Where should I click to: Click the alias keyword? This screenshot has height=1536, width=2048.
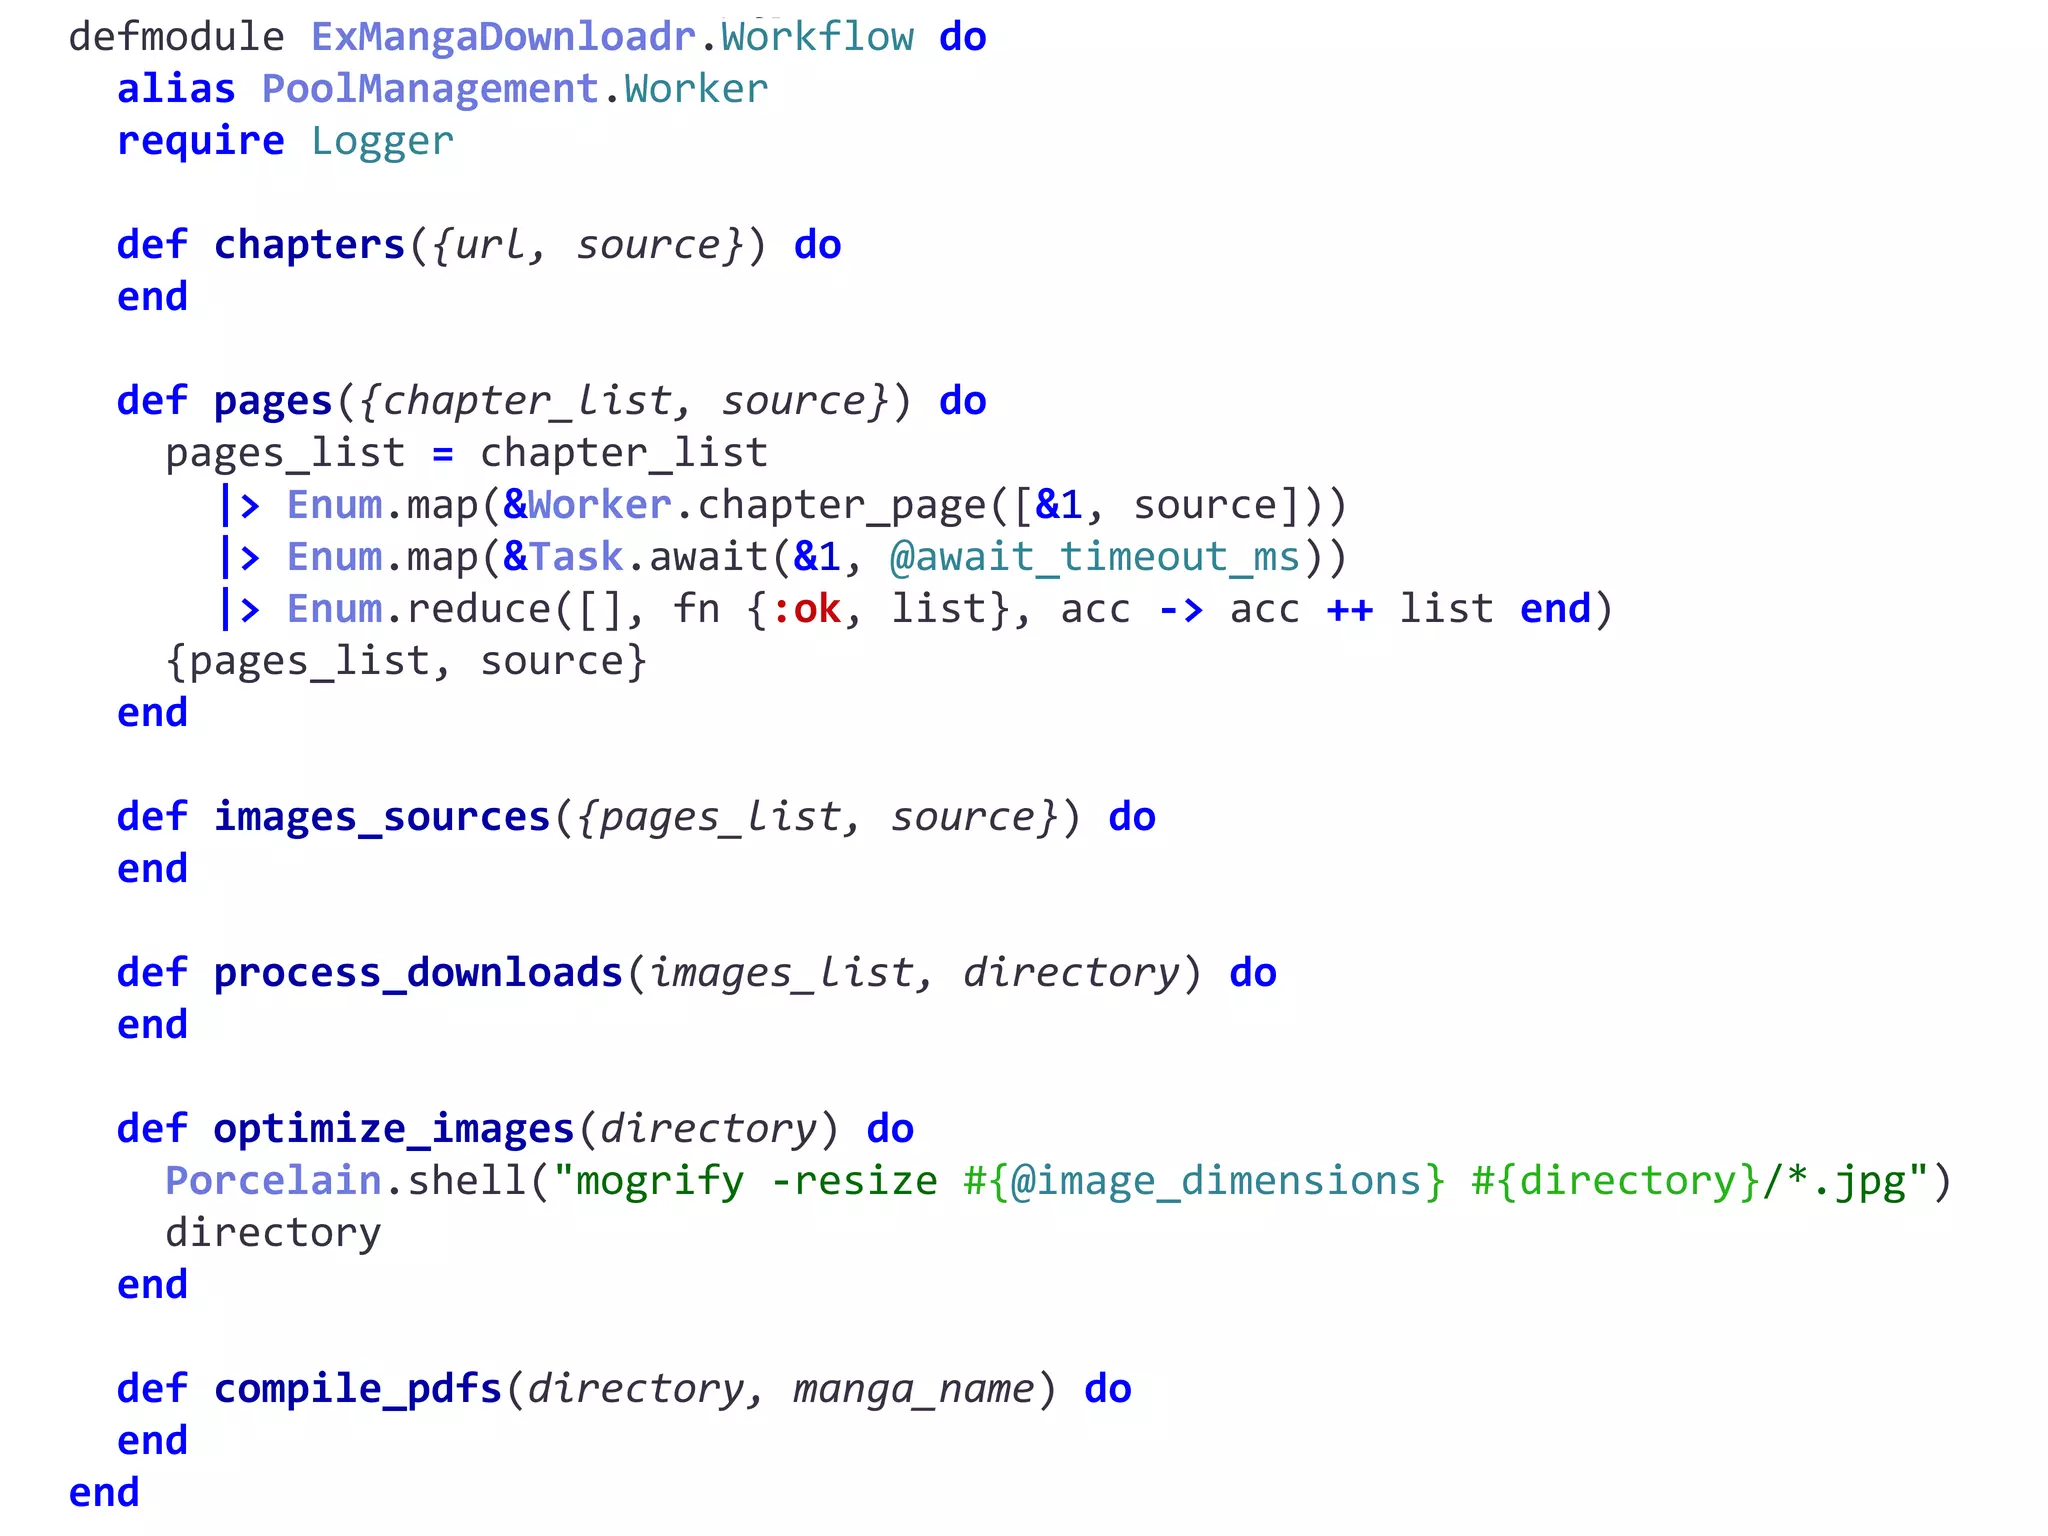[177, 89]
